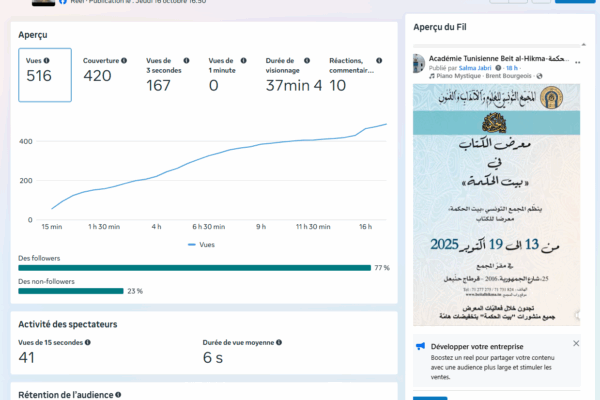Click the Couverture info icon
Screen dimensions: 600x400
coord(124,60)
